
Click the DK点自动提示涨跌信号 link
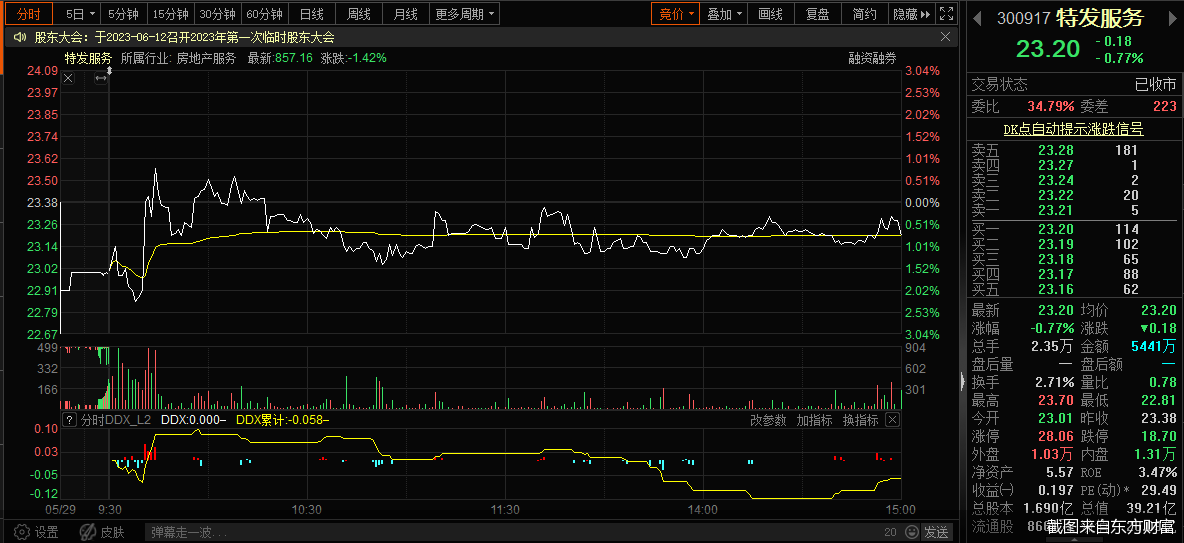pyautogui.click(x=1073, y=129)
